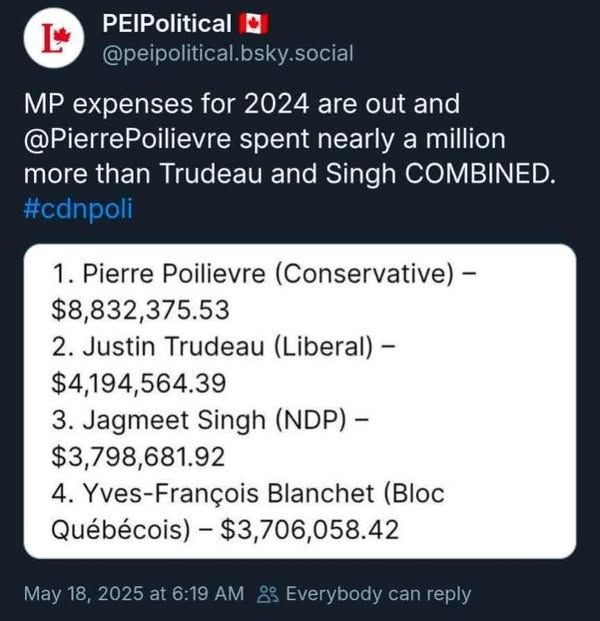Click the Jagmeet Singh (NDP) entry

coord(200,420)
